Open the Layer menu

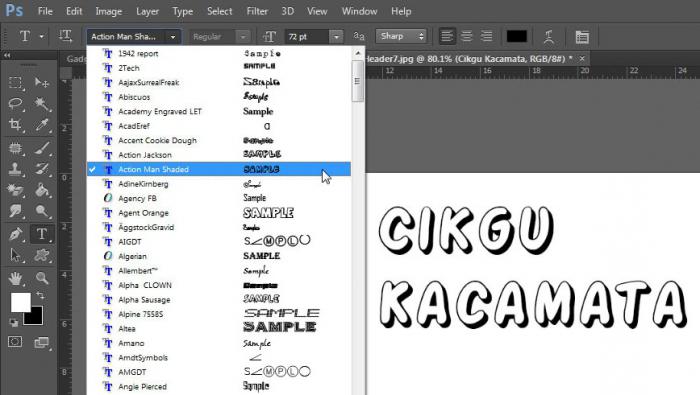tap(147, 11)
